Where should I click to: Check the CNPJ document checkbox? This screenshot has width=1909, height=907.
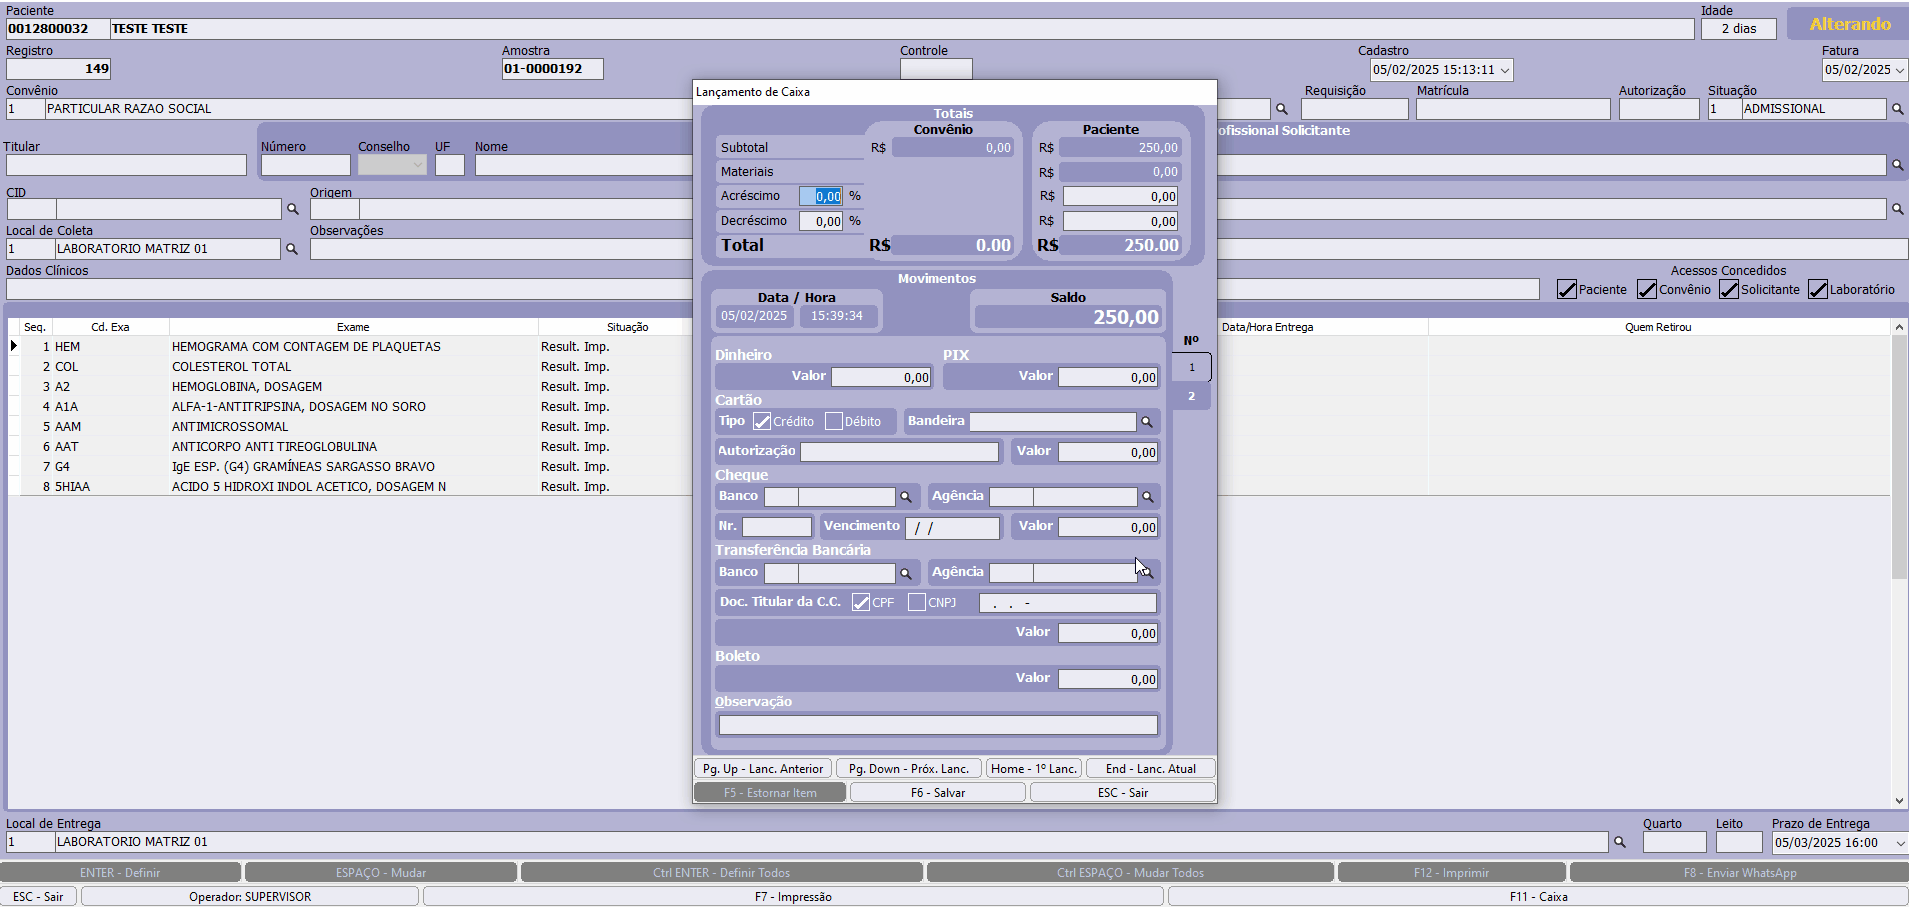click(917, 602)
